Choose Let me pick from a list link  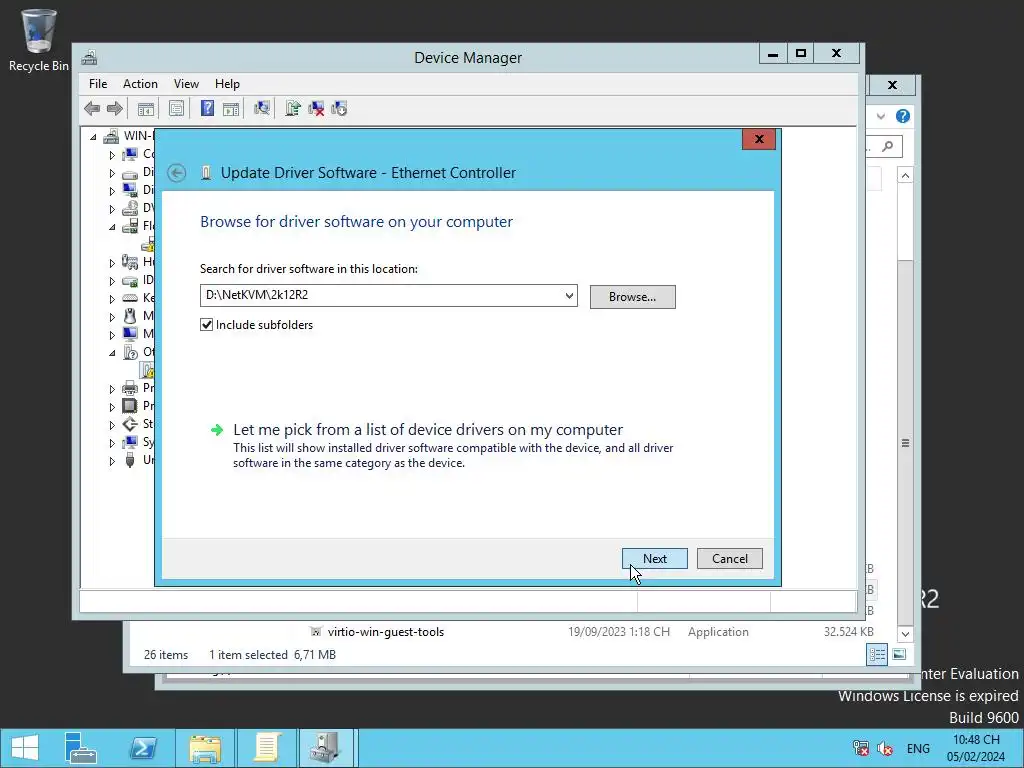428,430
